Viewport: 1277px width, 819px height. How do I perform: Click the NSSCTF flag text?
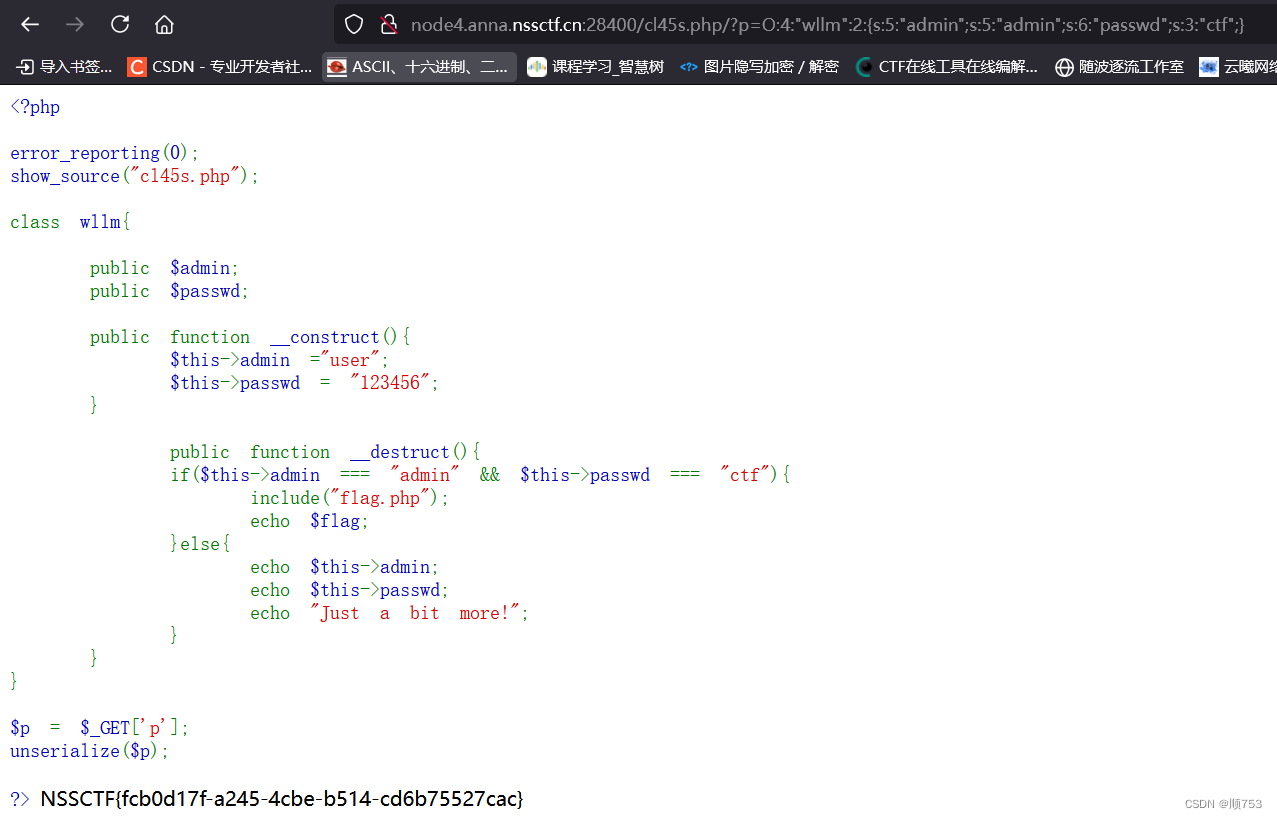[282, 799]
